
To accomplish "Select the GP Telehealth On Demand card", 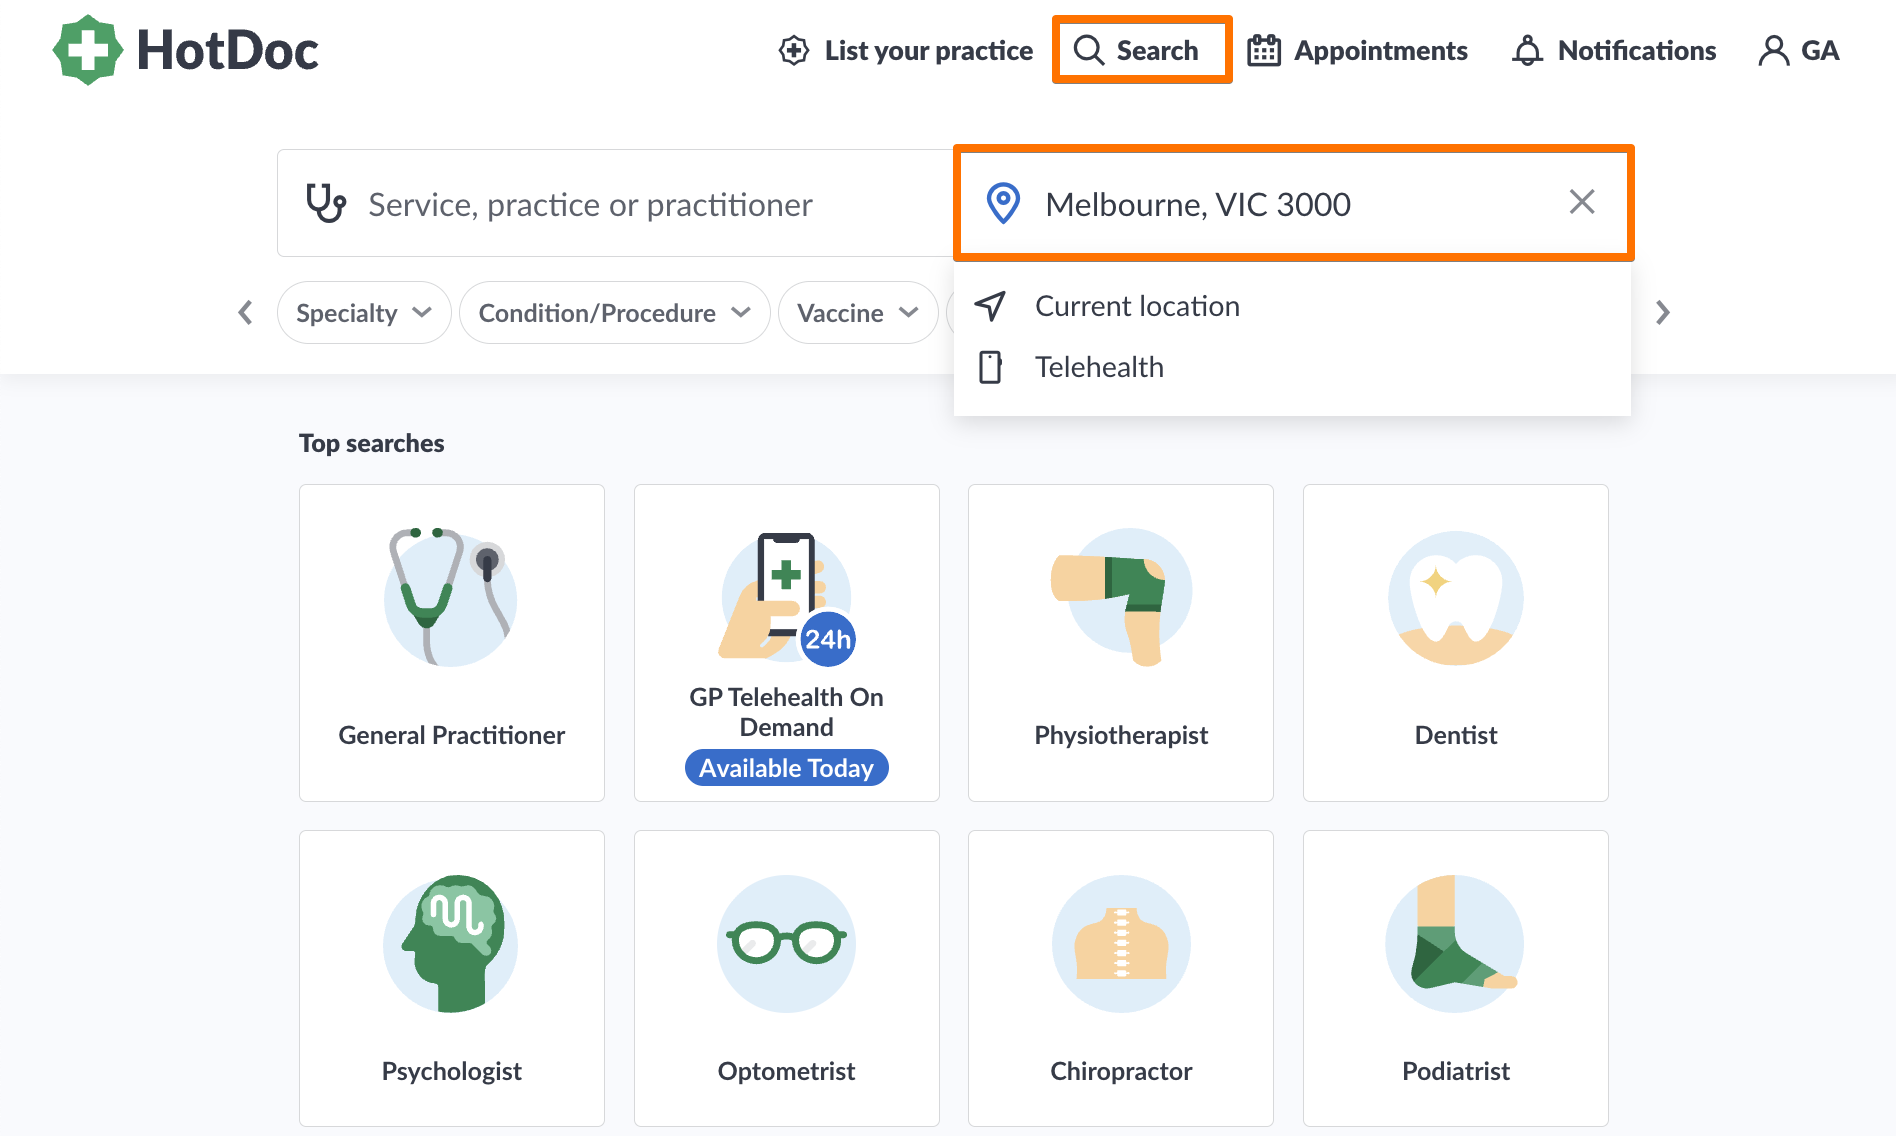I will [787, 643].
